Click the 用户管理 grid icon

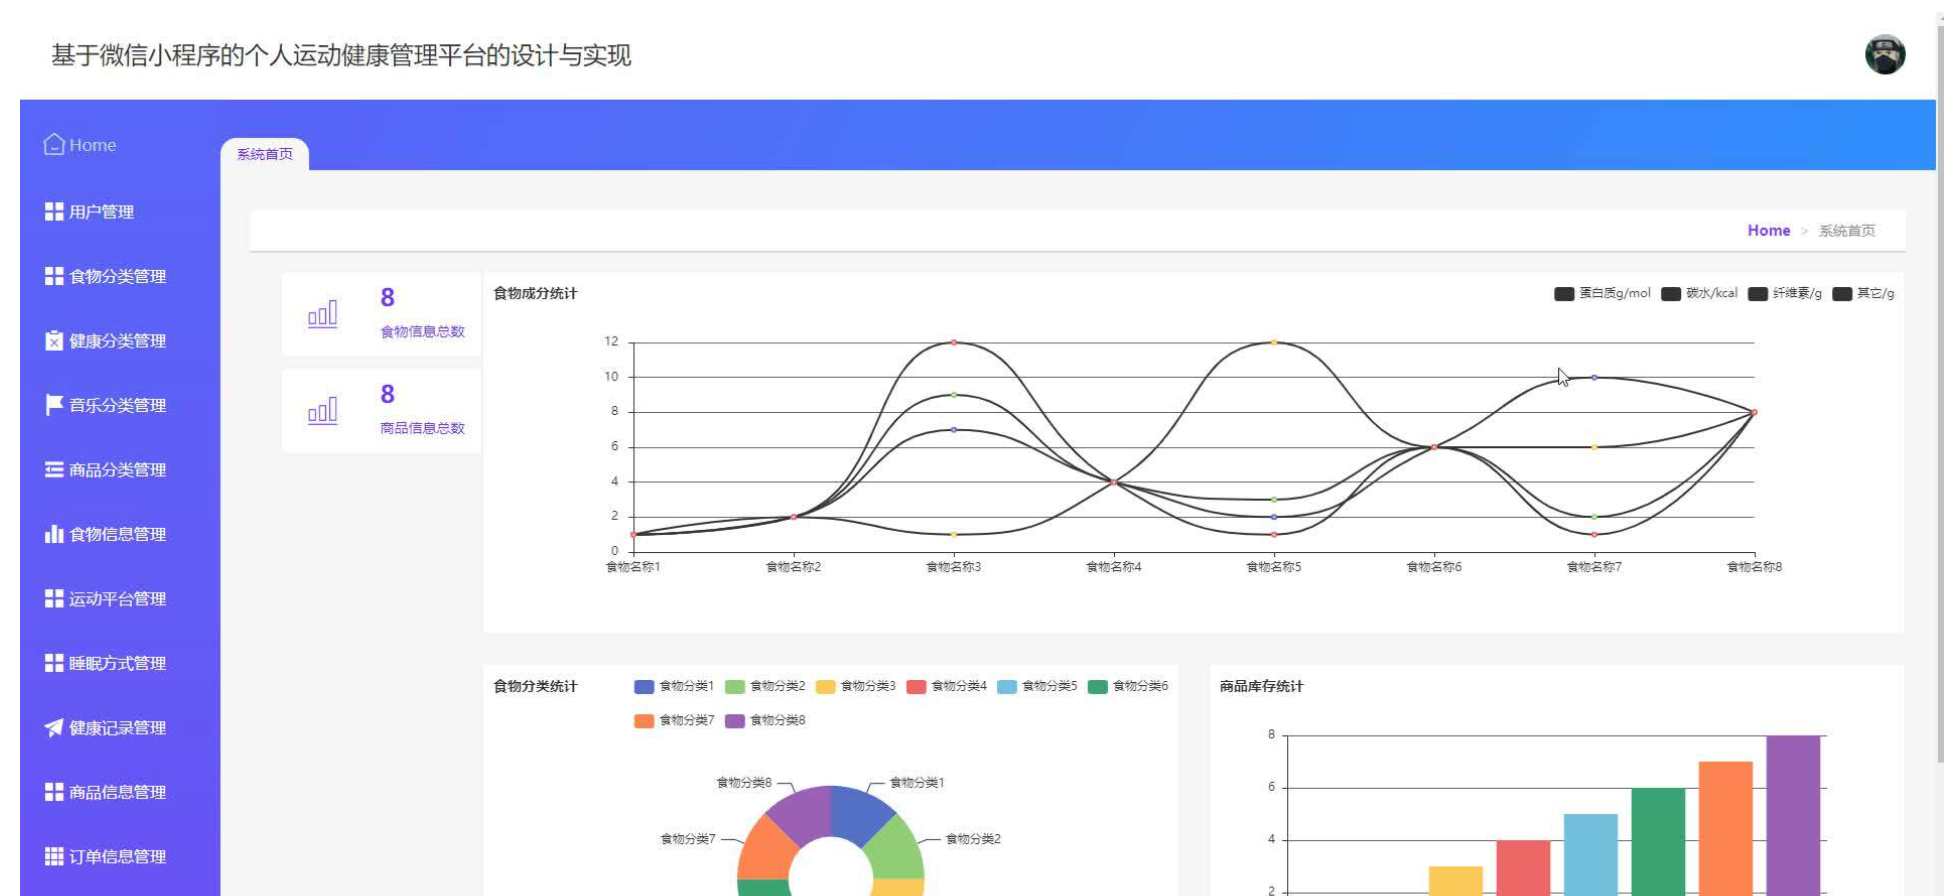click(54, 212)
